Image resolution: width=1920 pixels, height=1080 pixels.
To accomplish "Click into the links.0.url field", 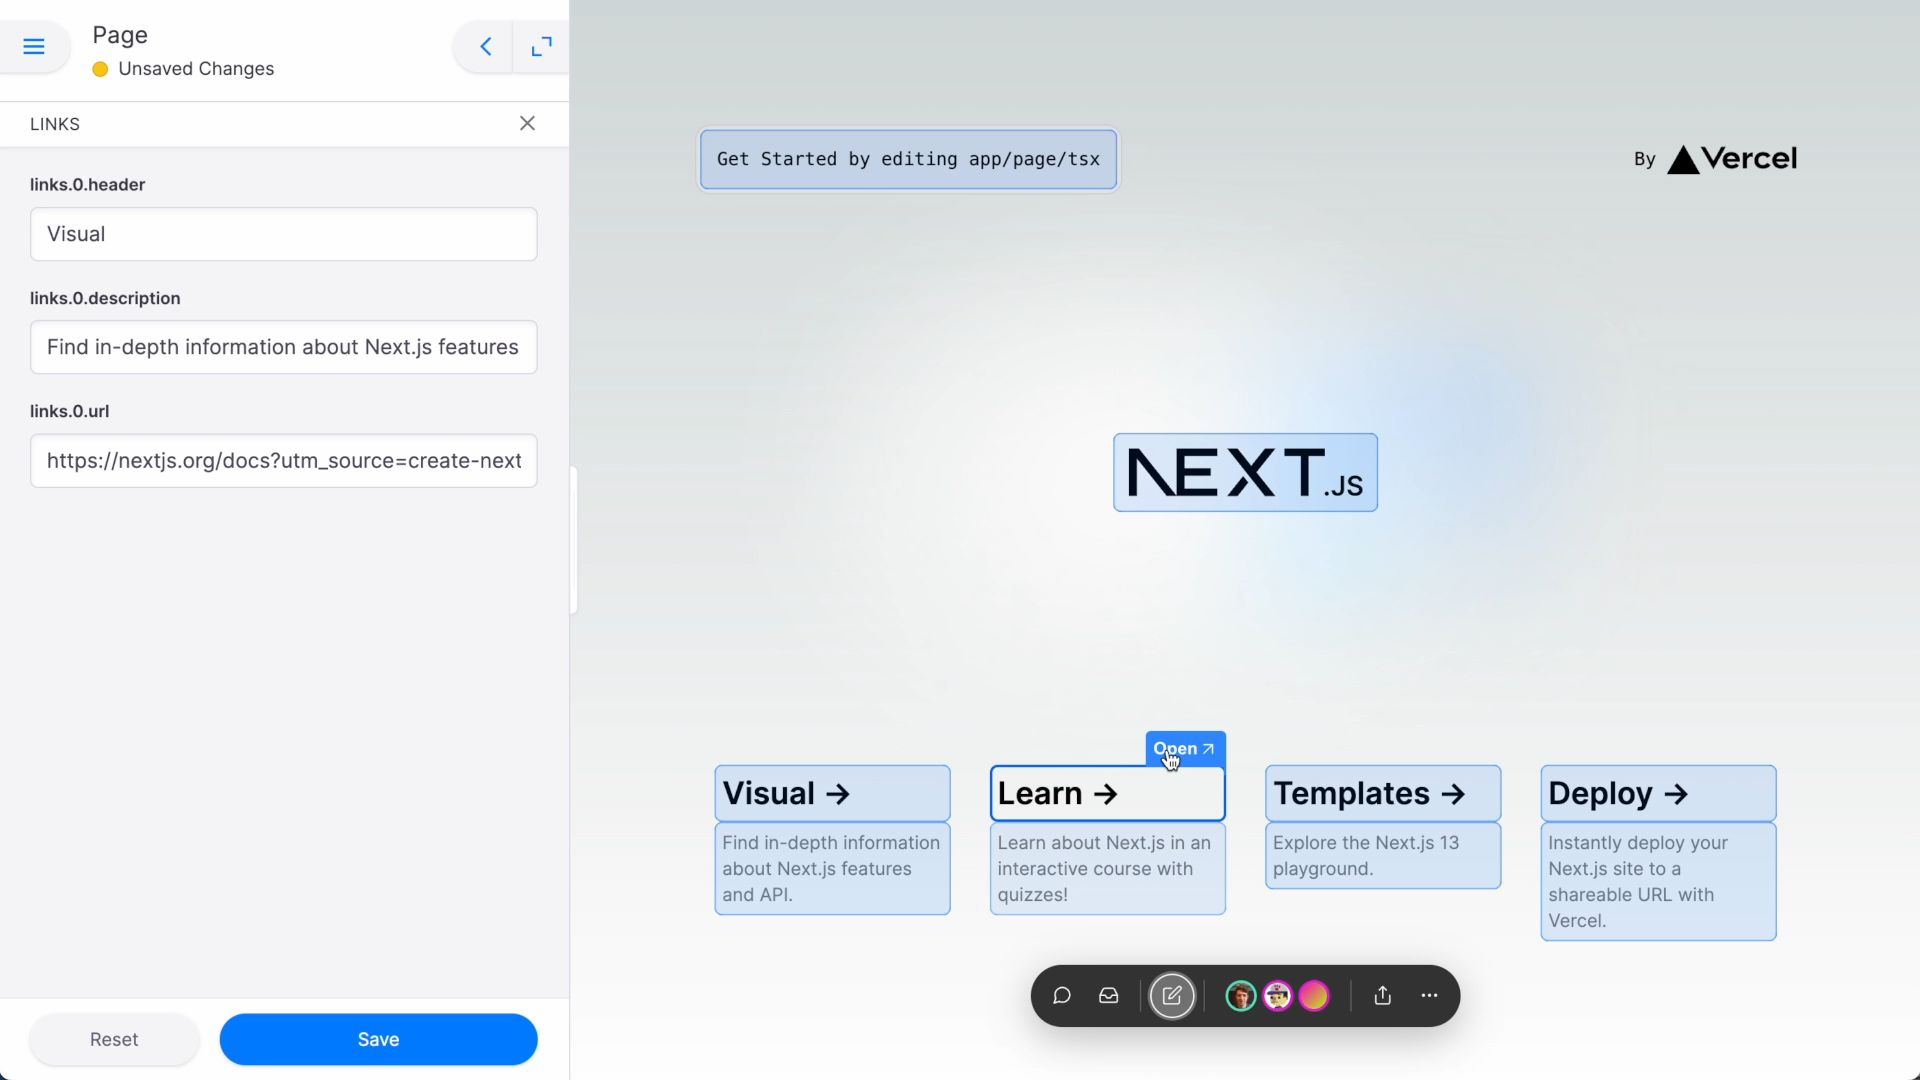I will point(283,461).
